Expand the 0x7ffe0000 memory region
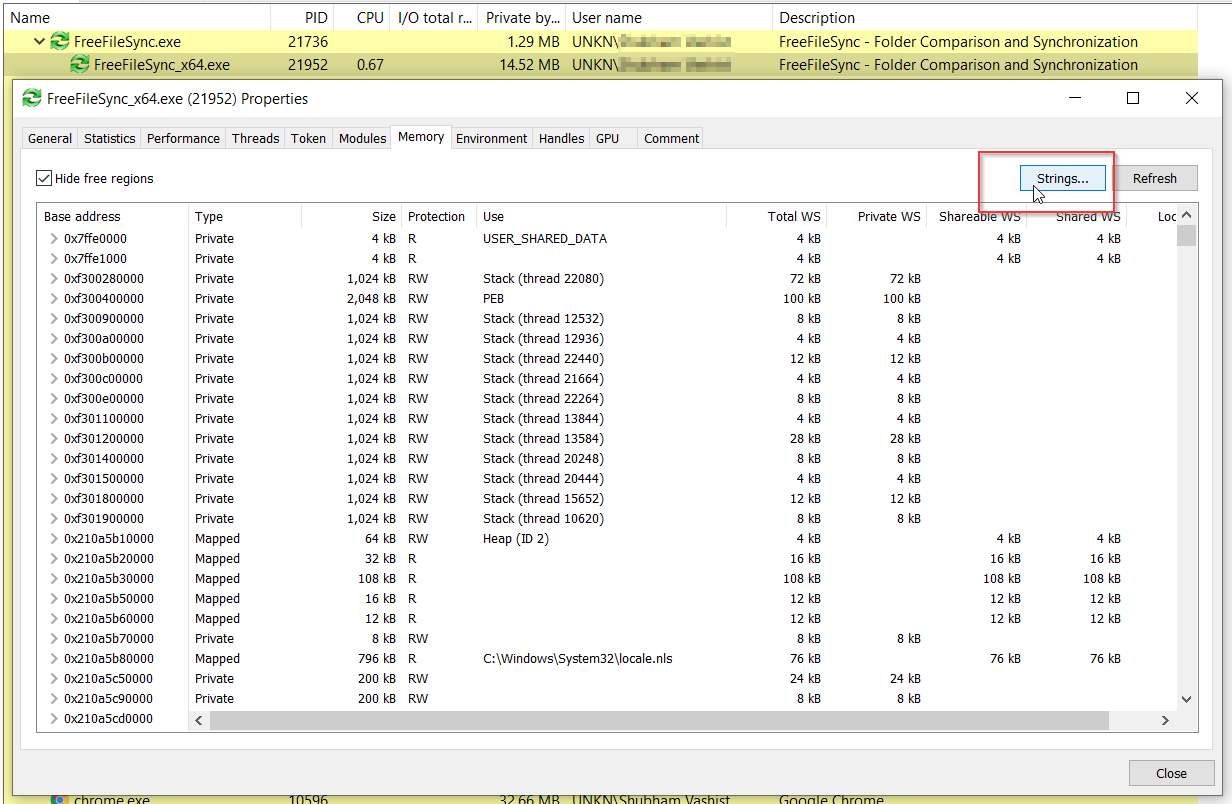Viewport: 1232px width, 804px height. [53, 239]
